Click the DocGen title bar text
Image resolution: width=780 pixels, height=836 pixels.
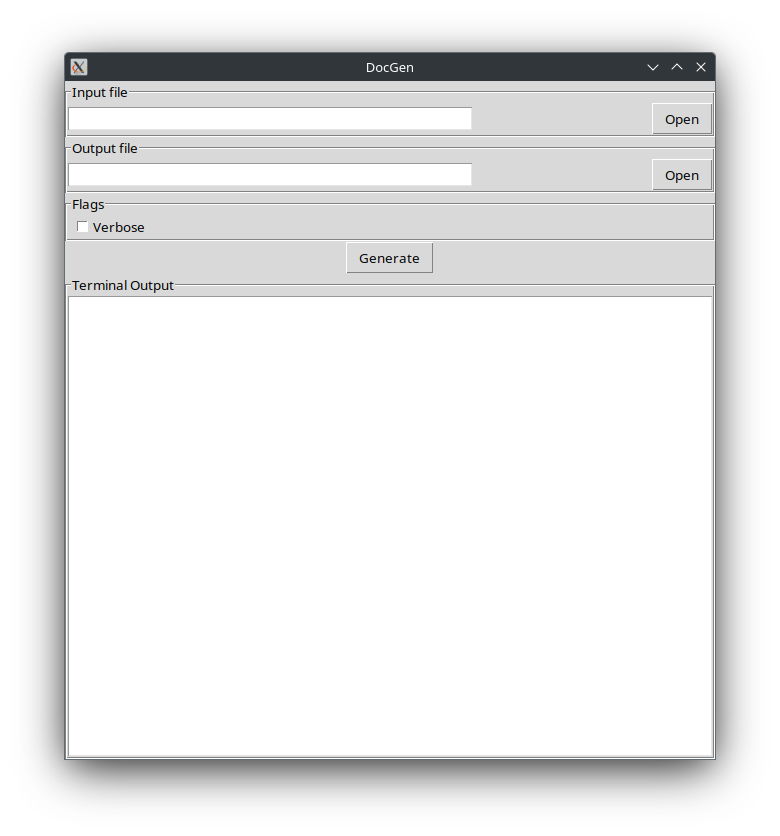(389, 67)
